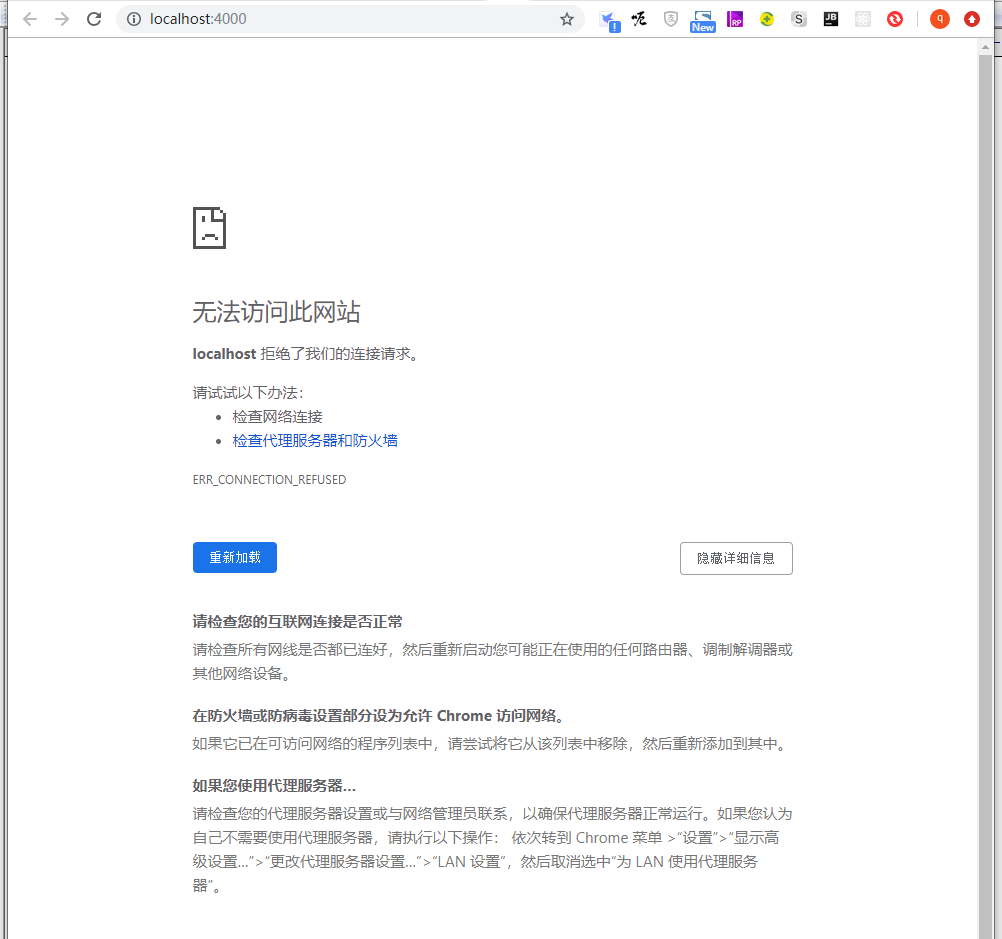
Task: Click the red circular arrows extension icon
Action: 895,19
